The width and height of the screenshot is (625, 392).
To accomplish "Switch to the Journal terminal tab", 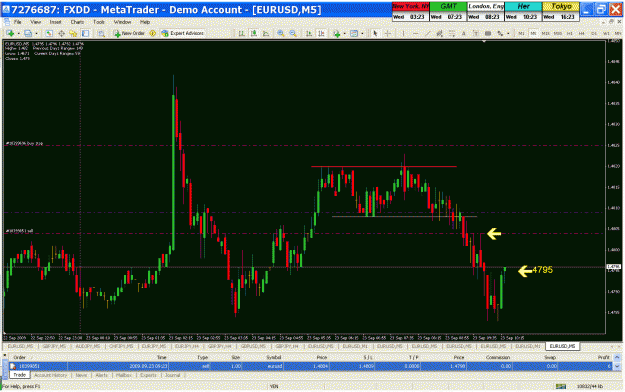I will (173, 375).
